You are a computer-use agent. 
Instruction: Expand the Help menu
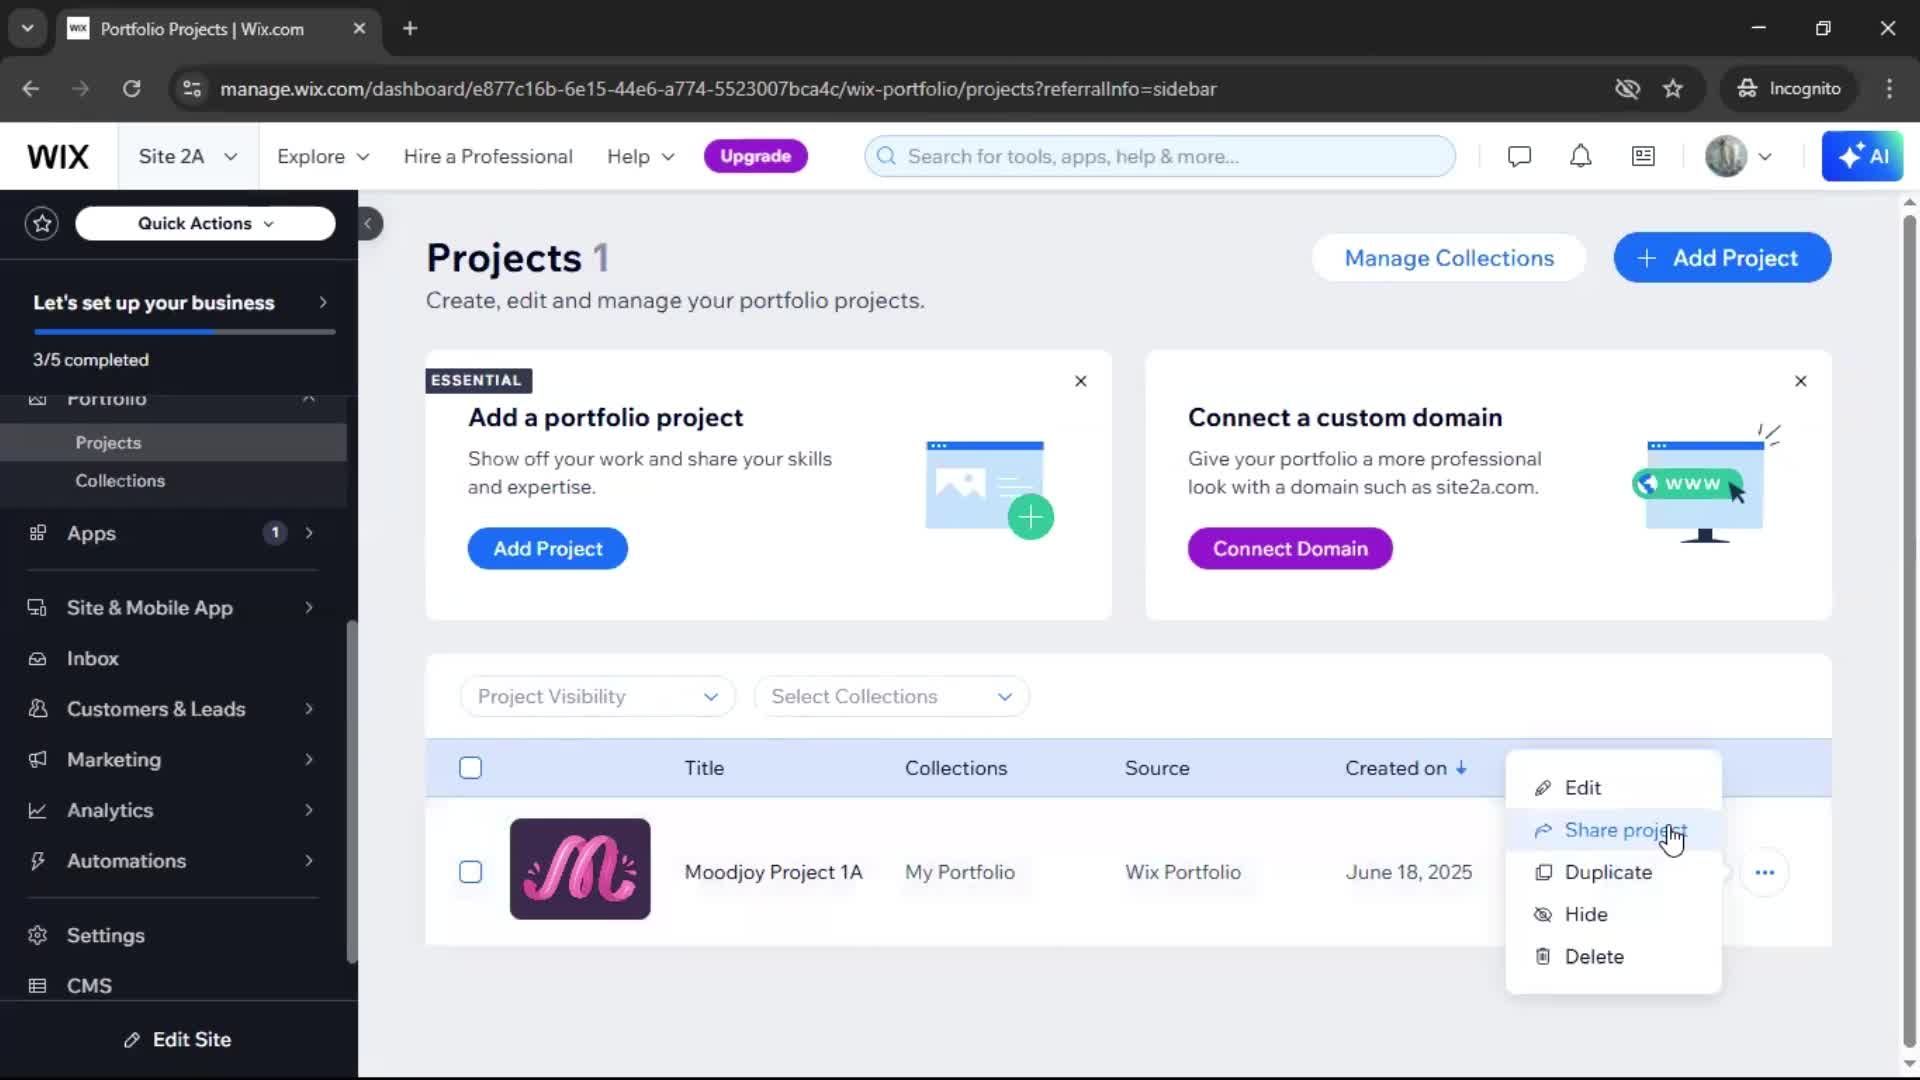coord(641,156)
